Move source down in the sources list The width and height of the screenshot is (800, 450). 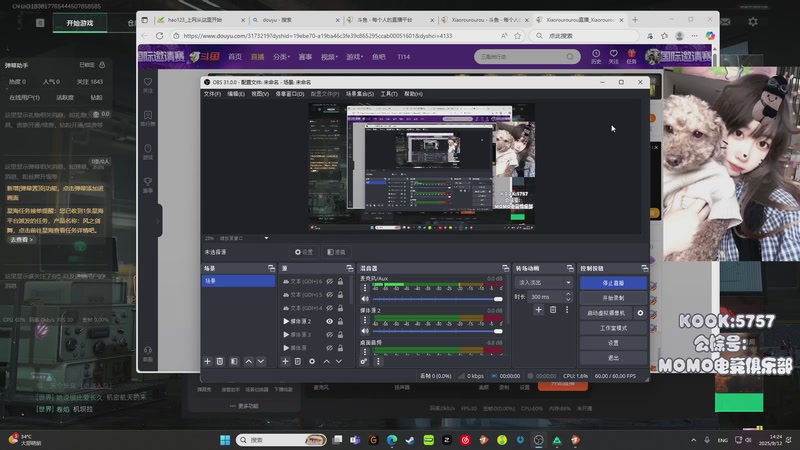(338, 361)
